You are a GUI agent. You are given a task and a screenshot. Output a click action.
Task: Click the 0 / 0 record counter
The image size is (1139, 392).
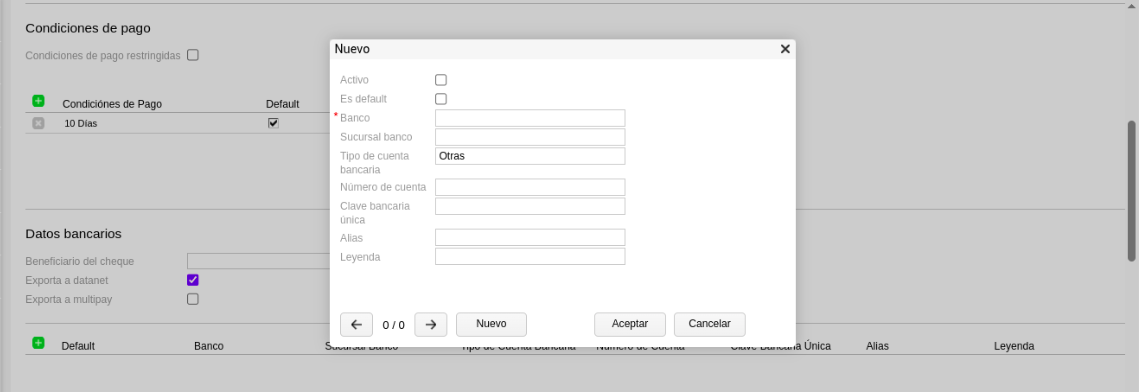tap(394, 325)
